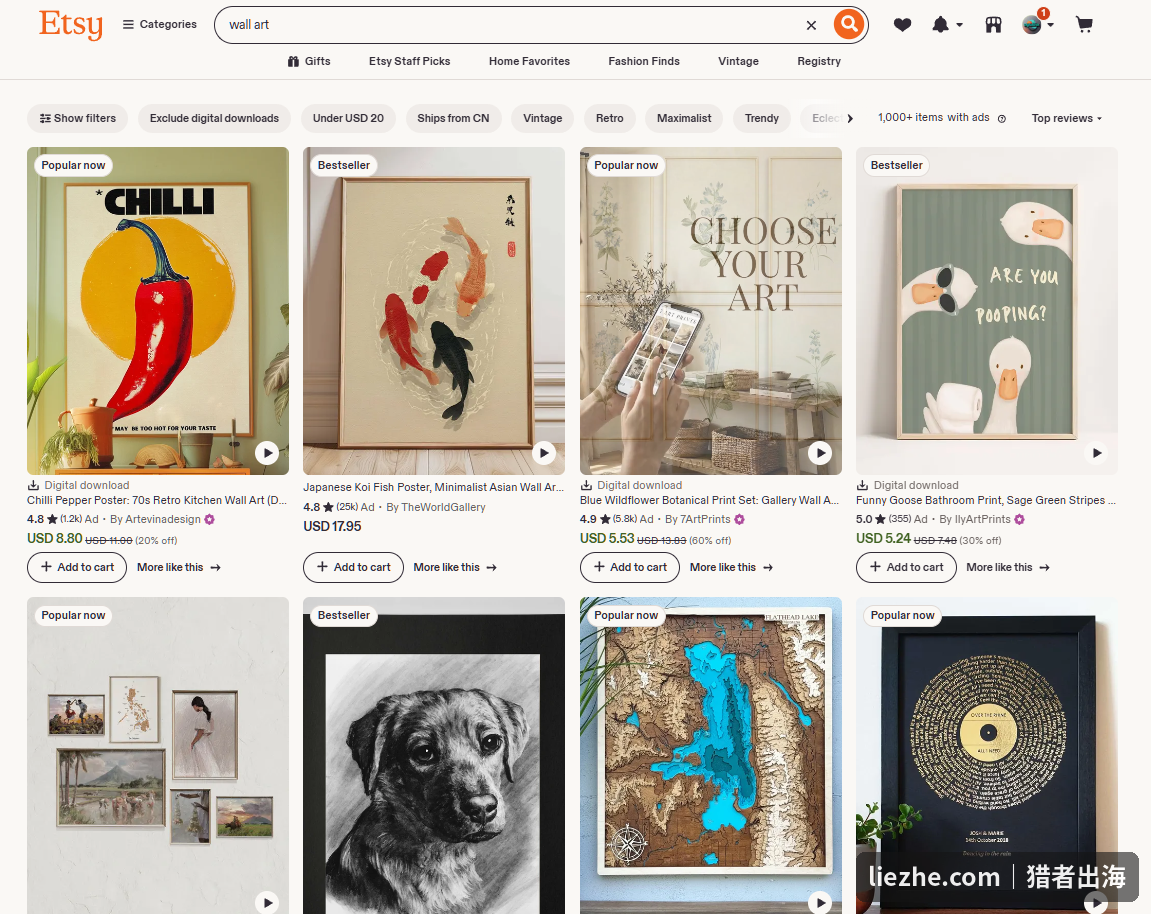Image resolution: width=1151 pixels, height=914 pixels.
Task: Open the wooden lake map image
Action: point(711,755)
